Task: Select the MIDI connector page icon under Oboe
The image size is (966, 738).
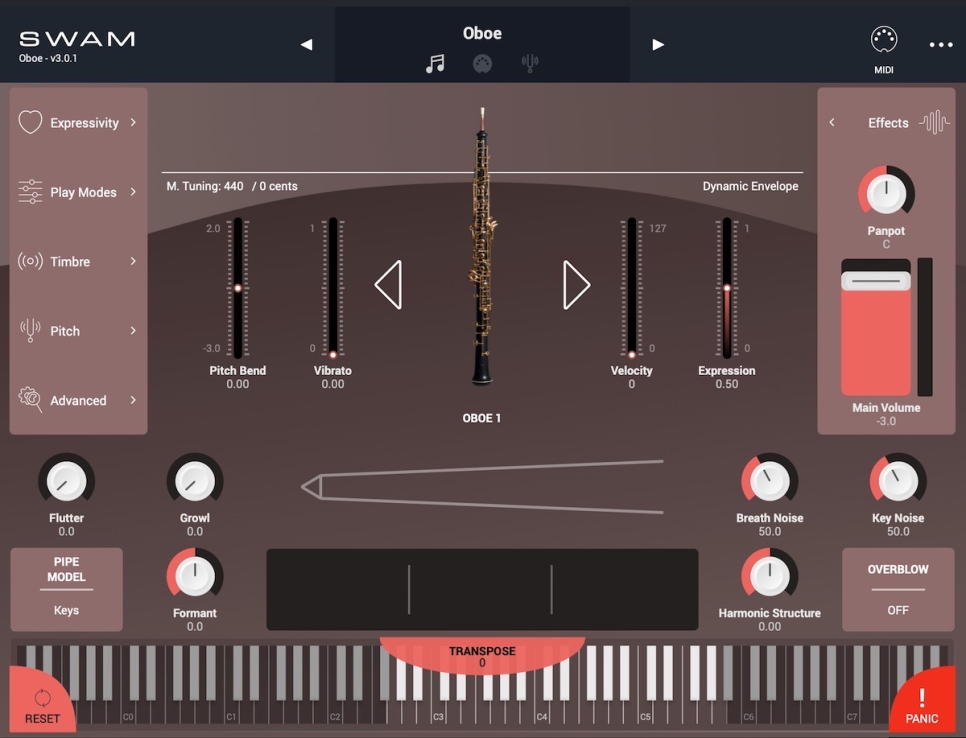Action: [x=482, y=63]
